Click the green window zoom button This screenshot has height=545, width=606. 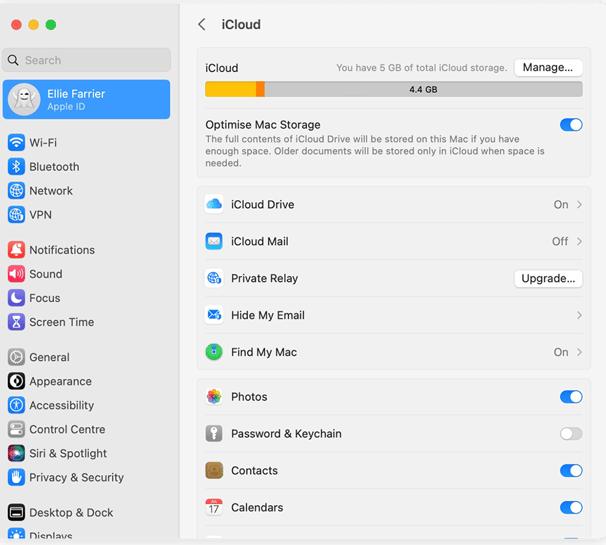coord(51,25)
